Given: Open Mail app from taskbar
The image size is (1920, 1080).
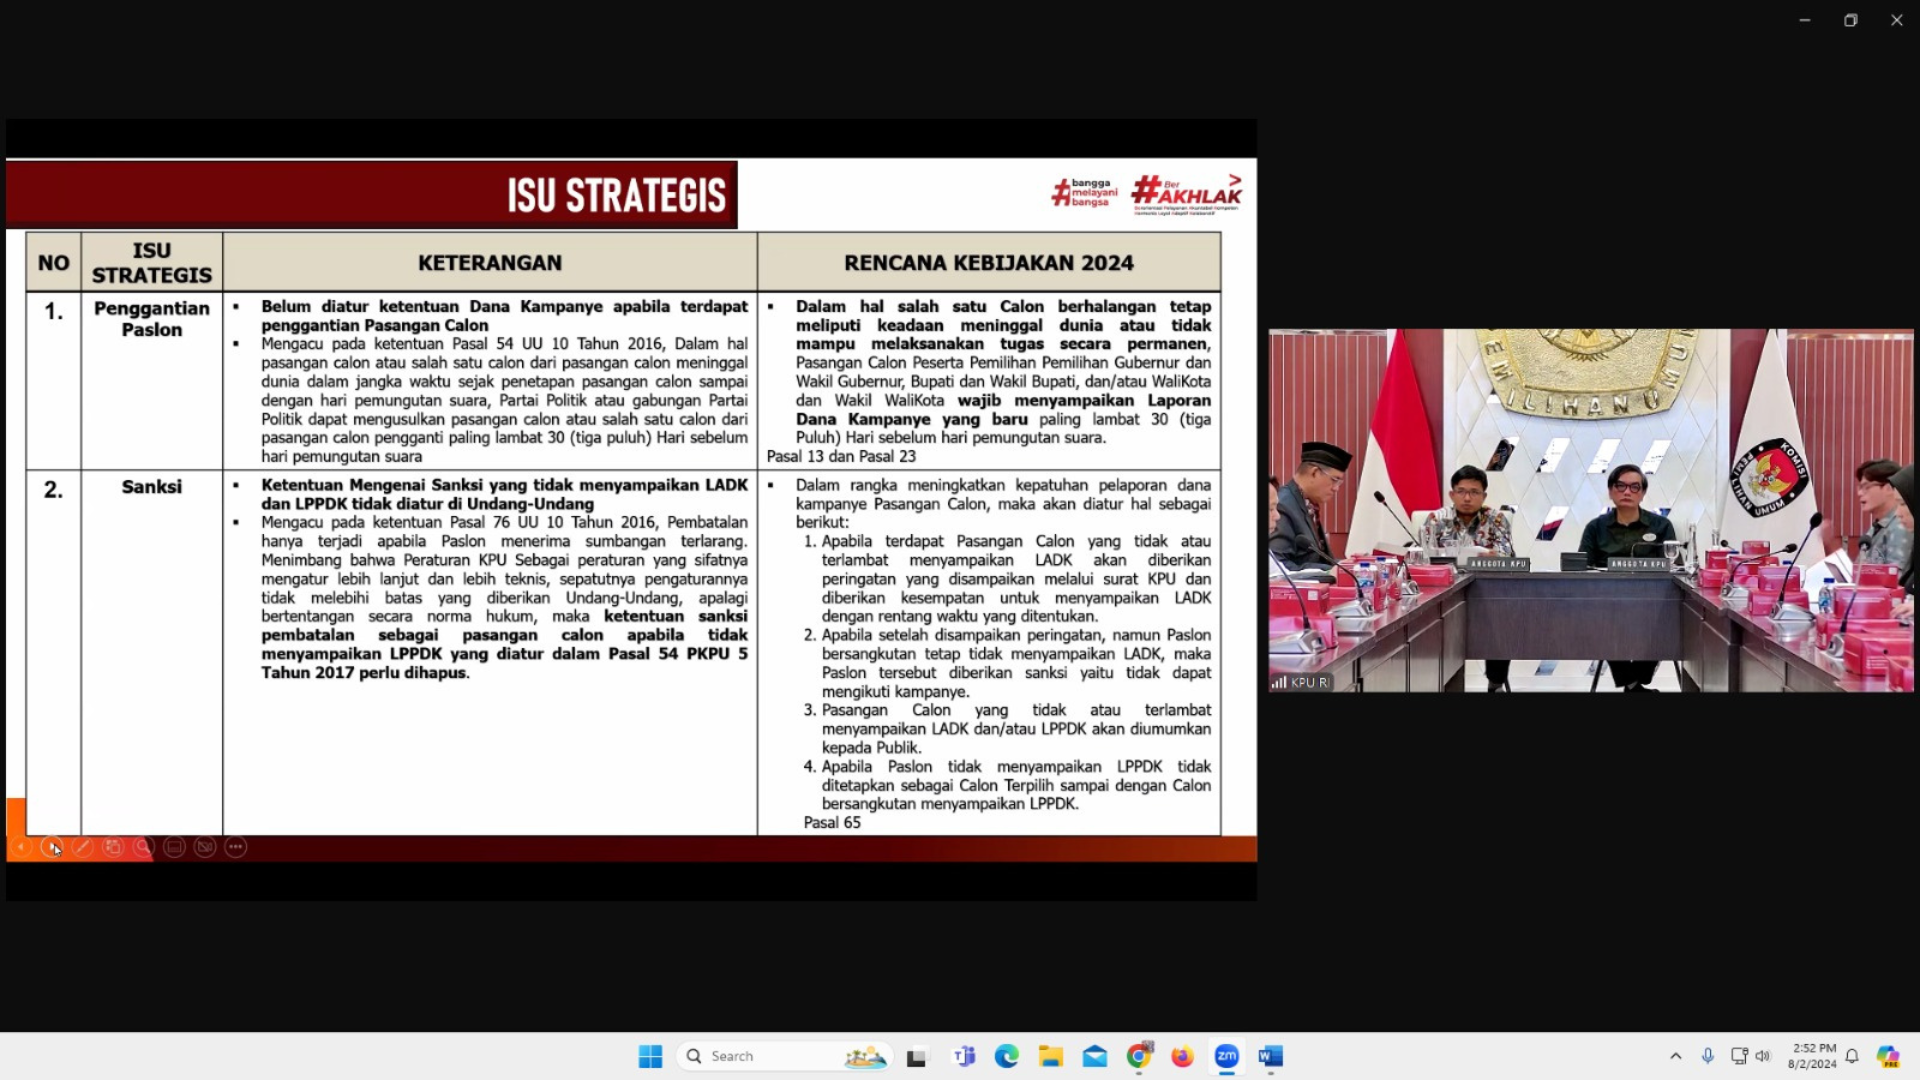Looking at the screenshot, I should coord(1095,1056).
